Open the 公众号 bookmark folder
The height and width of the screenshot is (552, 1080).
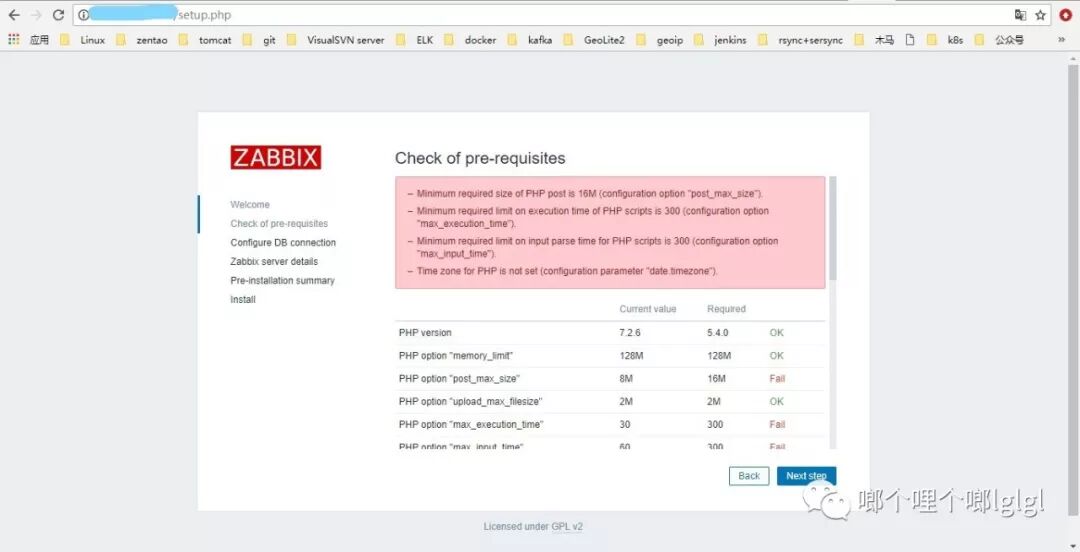999,40
